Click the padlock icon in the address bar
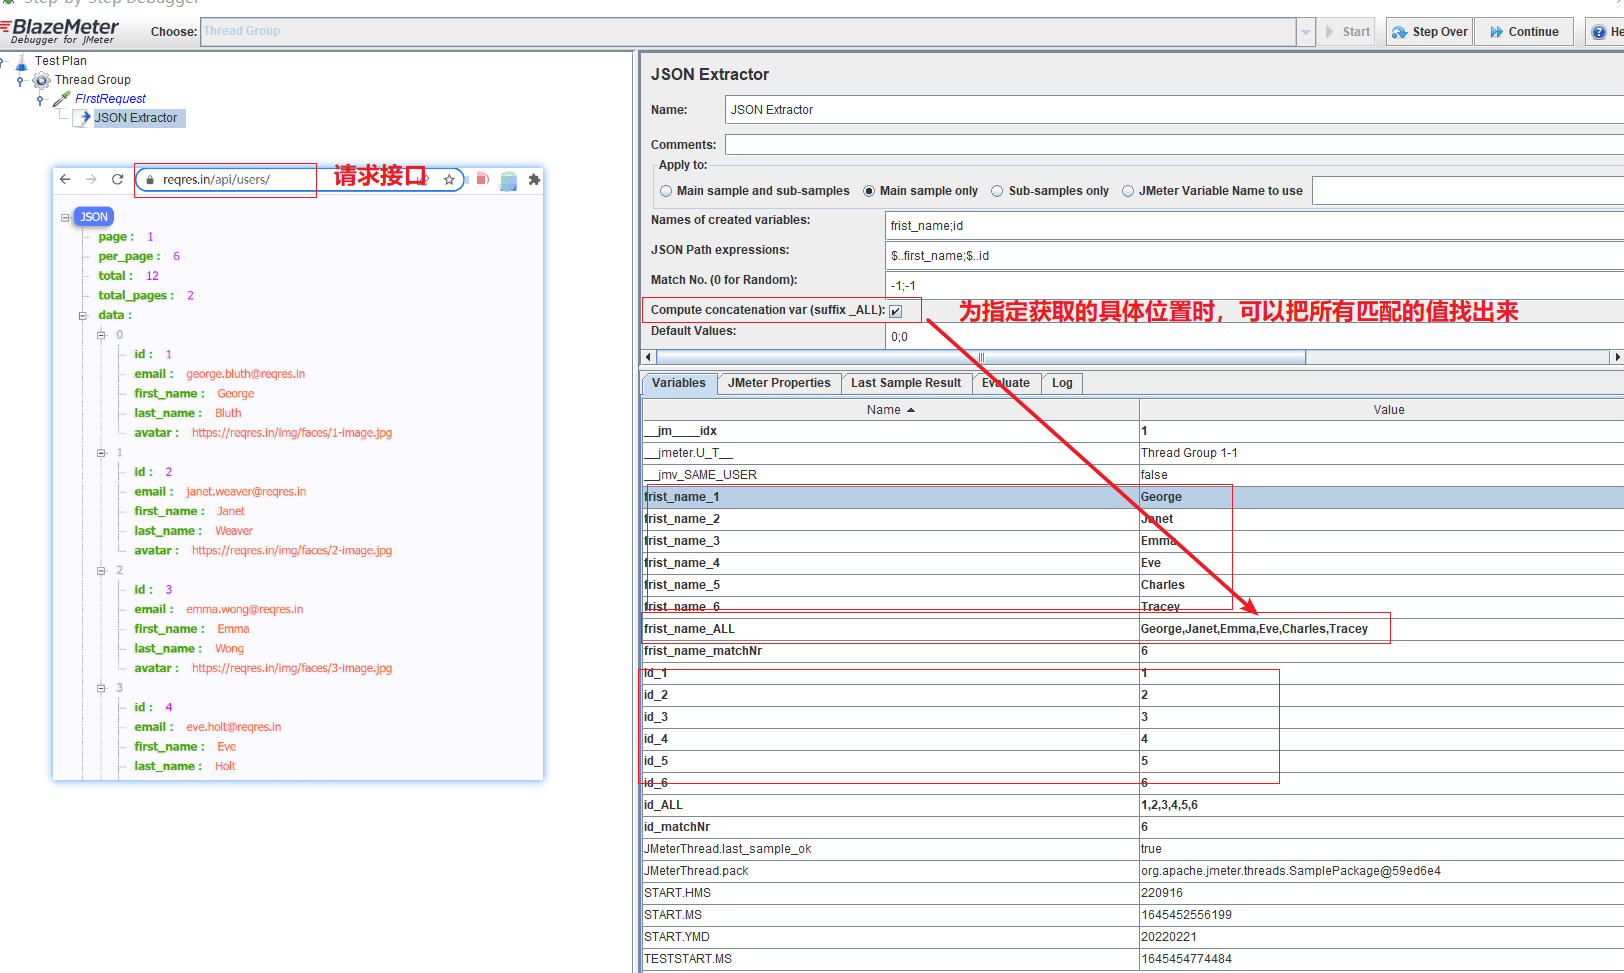This screenshot has width=1624, height=973. [x=150, y=180]
